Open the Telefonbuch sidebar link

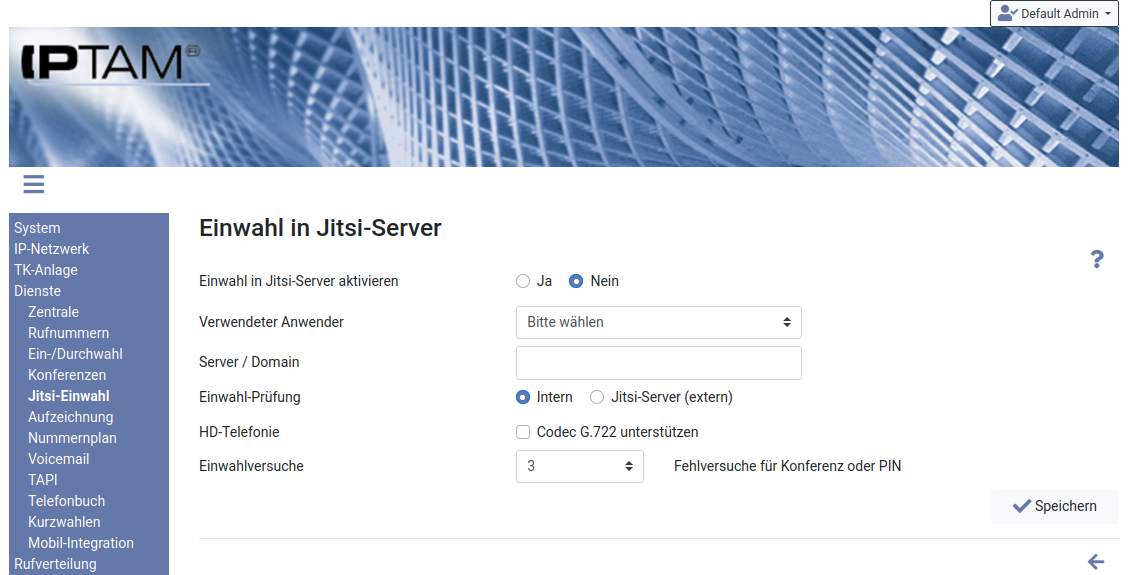coord(66,501)
